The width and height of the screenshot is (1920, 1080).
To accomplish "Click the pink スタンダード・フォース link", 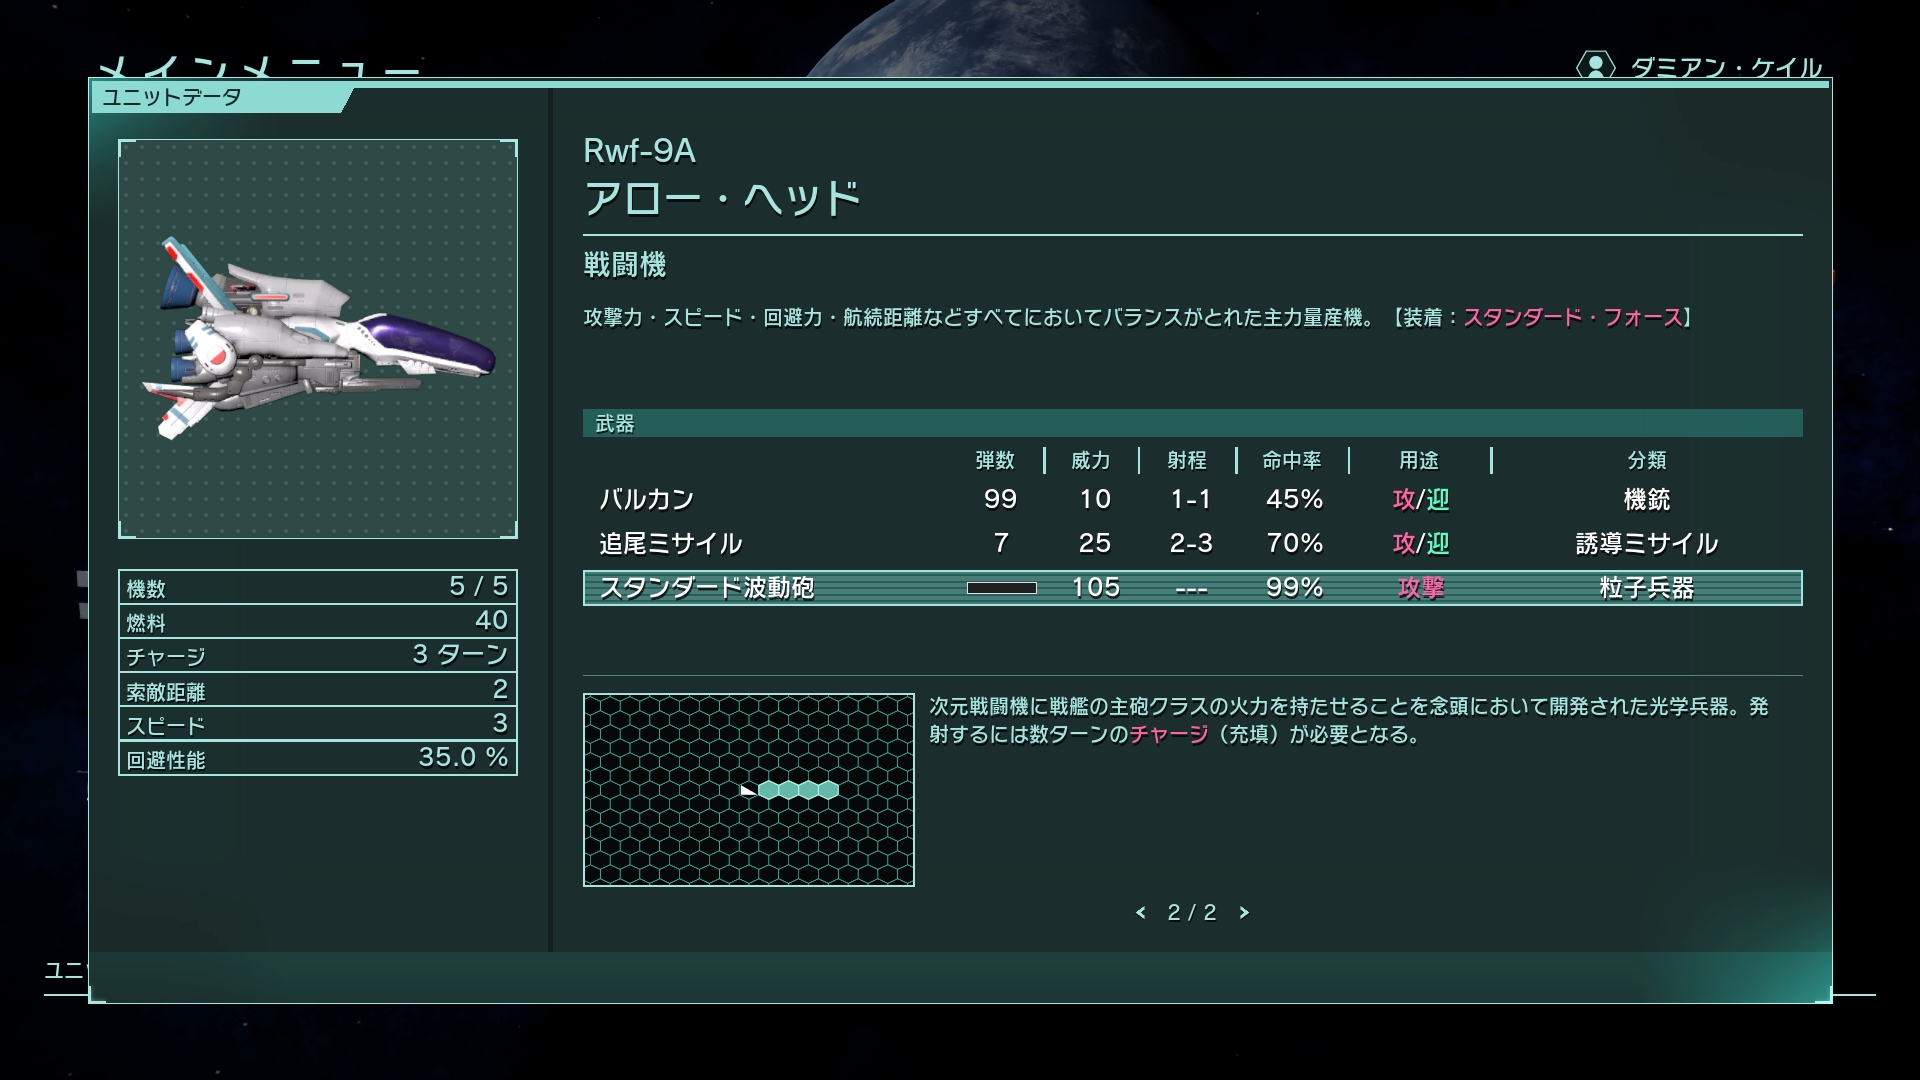I will (x=1573, y=318).
